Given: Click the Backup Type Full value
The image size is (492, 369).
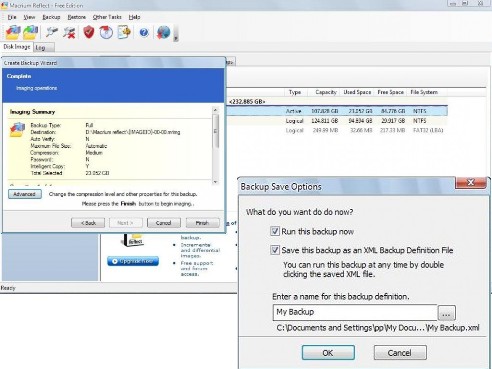Looking at the screenshot, I should coord(89,125).
